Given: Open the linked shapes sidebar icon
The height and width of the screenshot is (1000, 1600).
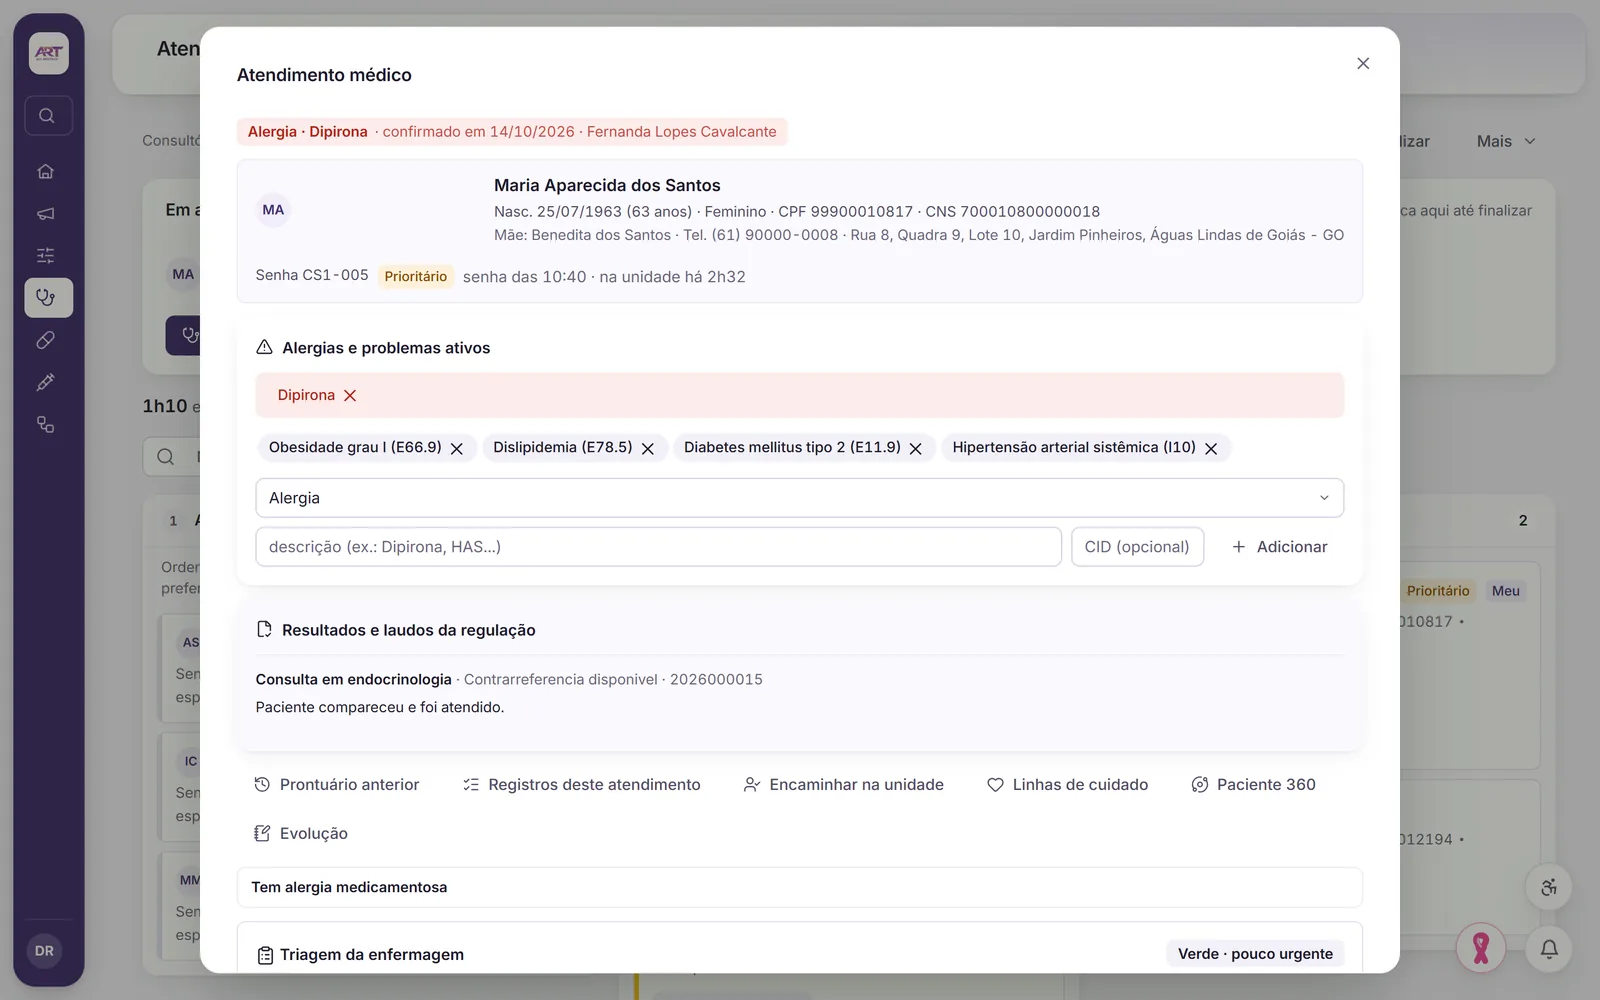Looking at the screenshot, I should coord(46,424).
